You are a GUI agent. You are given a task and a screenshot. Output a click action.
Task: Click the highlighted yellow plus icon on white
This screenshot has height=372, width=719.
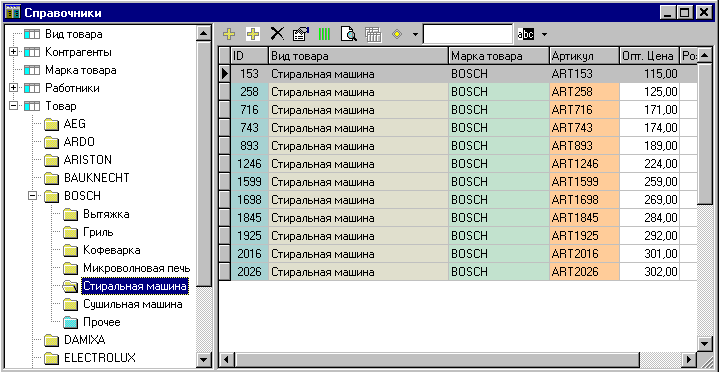253,34
